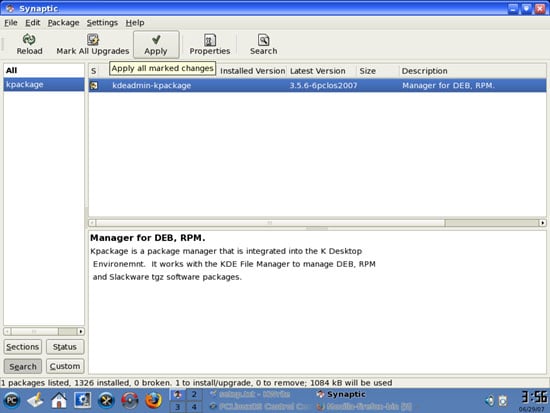Click package list scrollbar right arrow
This screenshot has height=413, width=550.
(542, 223)
